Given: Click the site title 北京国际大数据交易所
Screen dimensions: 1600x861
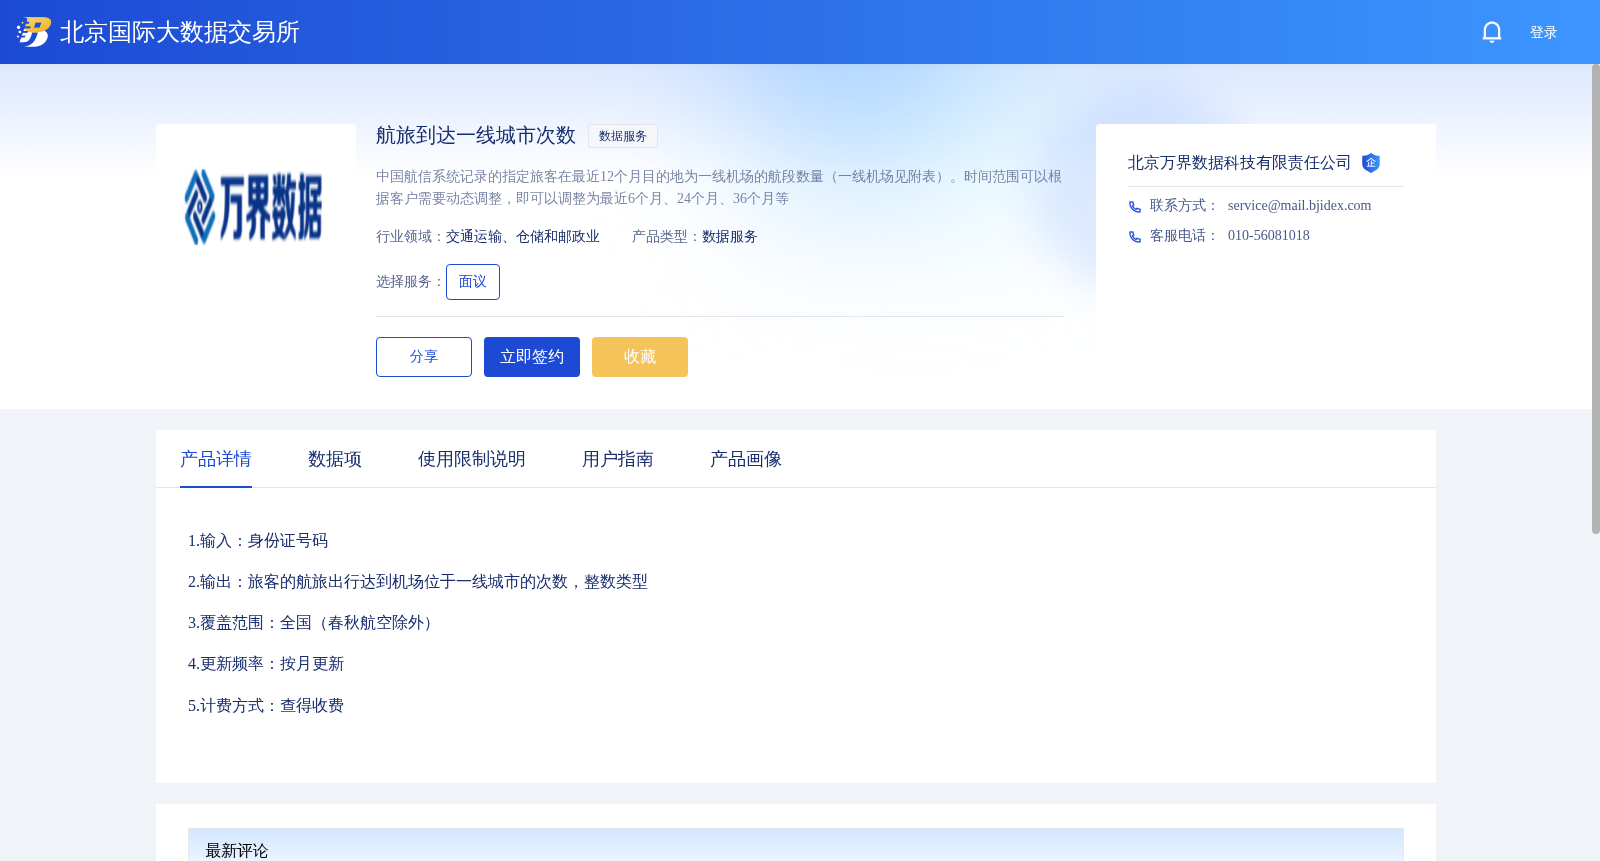Looking at the screenshot, I should (x=180, y=32).
